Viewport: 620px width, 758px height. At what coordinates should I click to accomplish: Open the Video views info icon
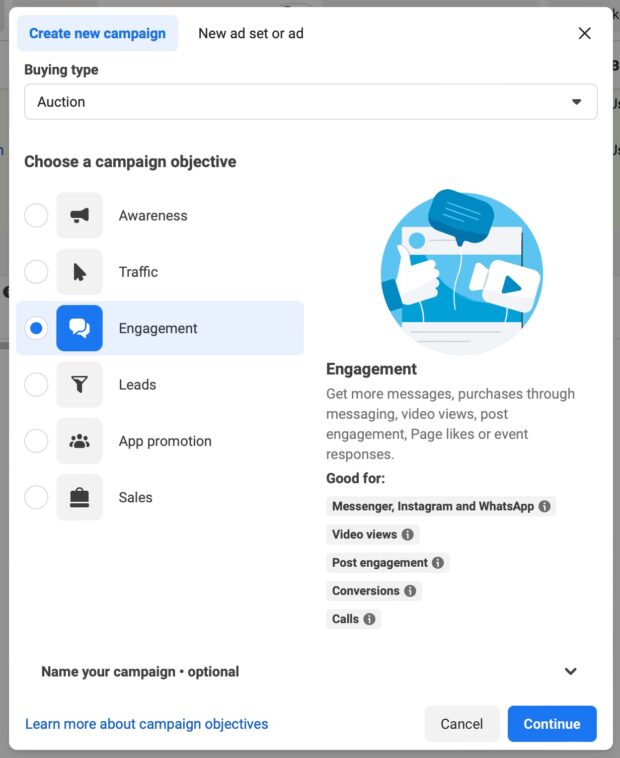pyautogui.click(x=407, y=534)
